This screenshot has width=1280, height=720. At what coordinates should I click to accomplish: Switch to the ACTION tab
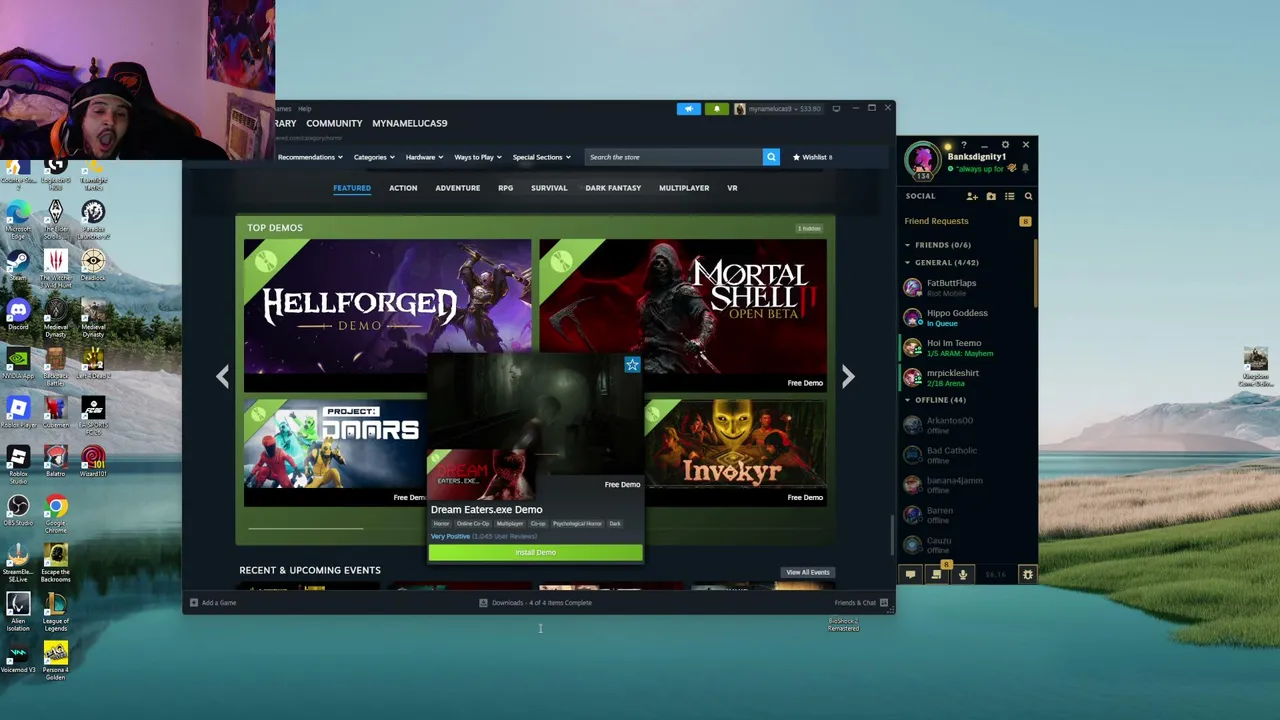coord(403,188)
